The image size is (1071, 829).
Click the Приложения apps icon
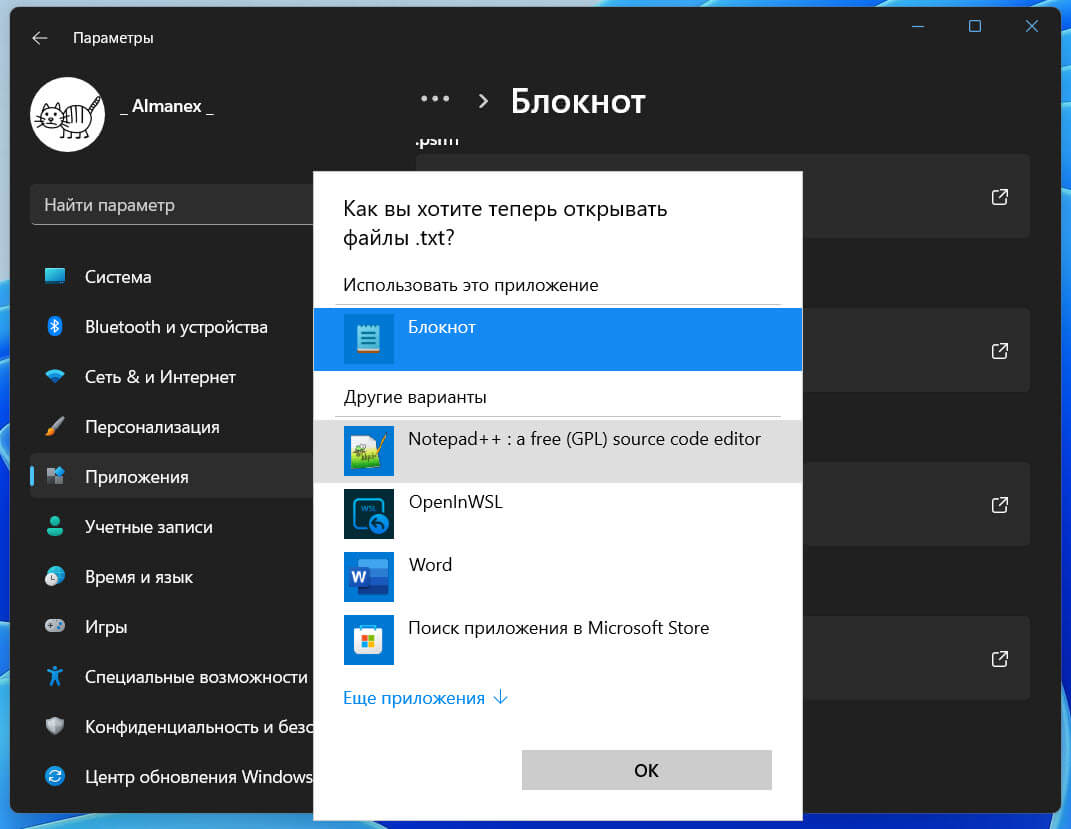coord(55,476)
